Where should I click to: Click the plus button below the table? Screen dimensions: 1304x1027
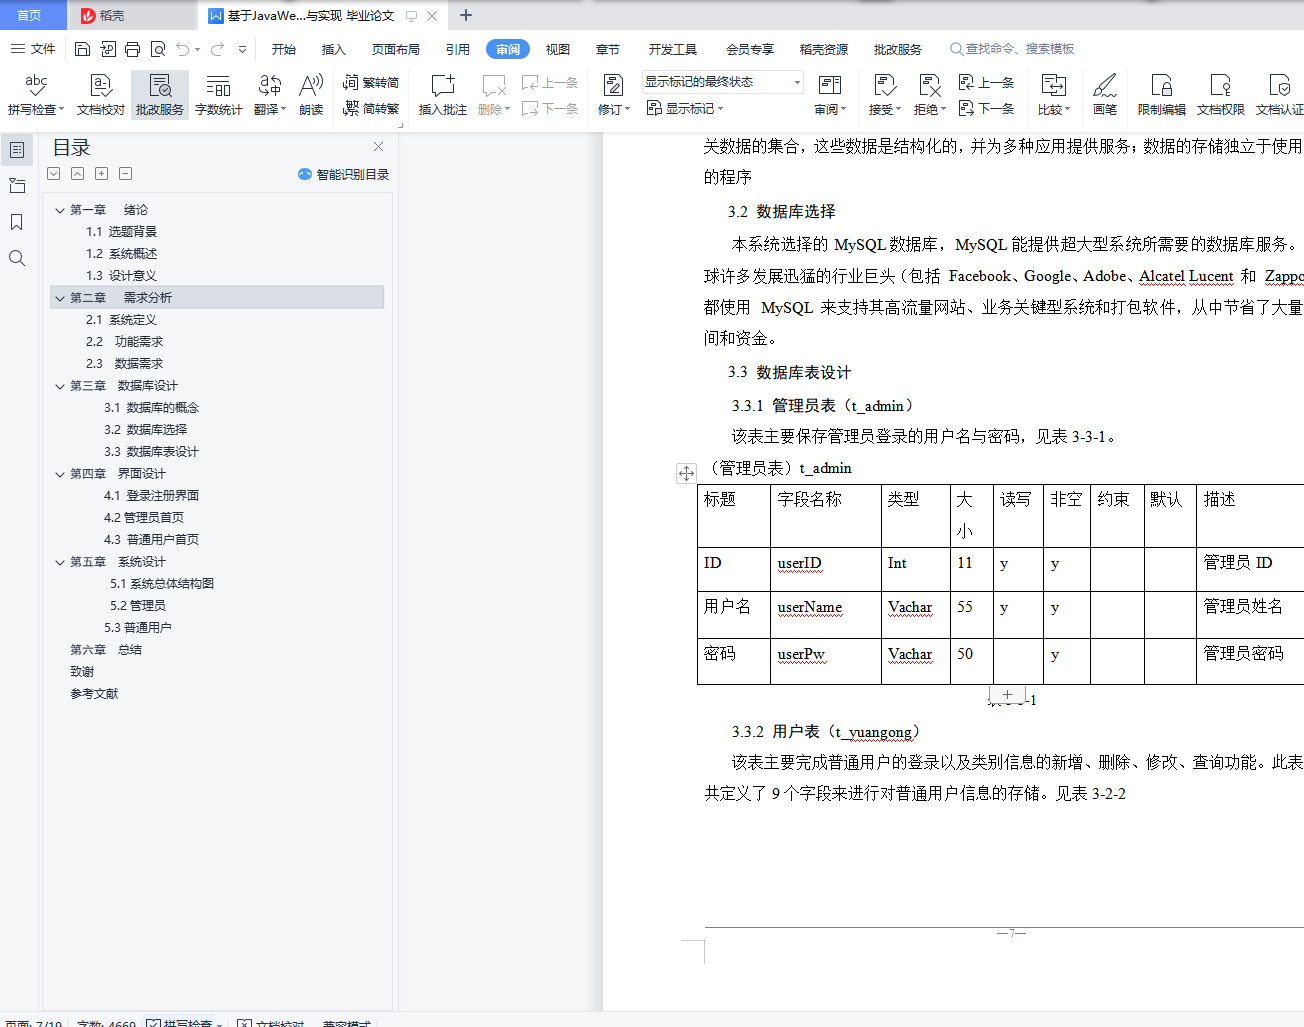pyautogui.click(x=1008, y=694)
